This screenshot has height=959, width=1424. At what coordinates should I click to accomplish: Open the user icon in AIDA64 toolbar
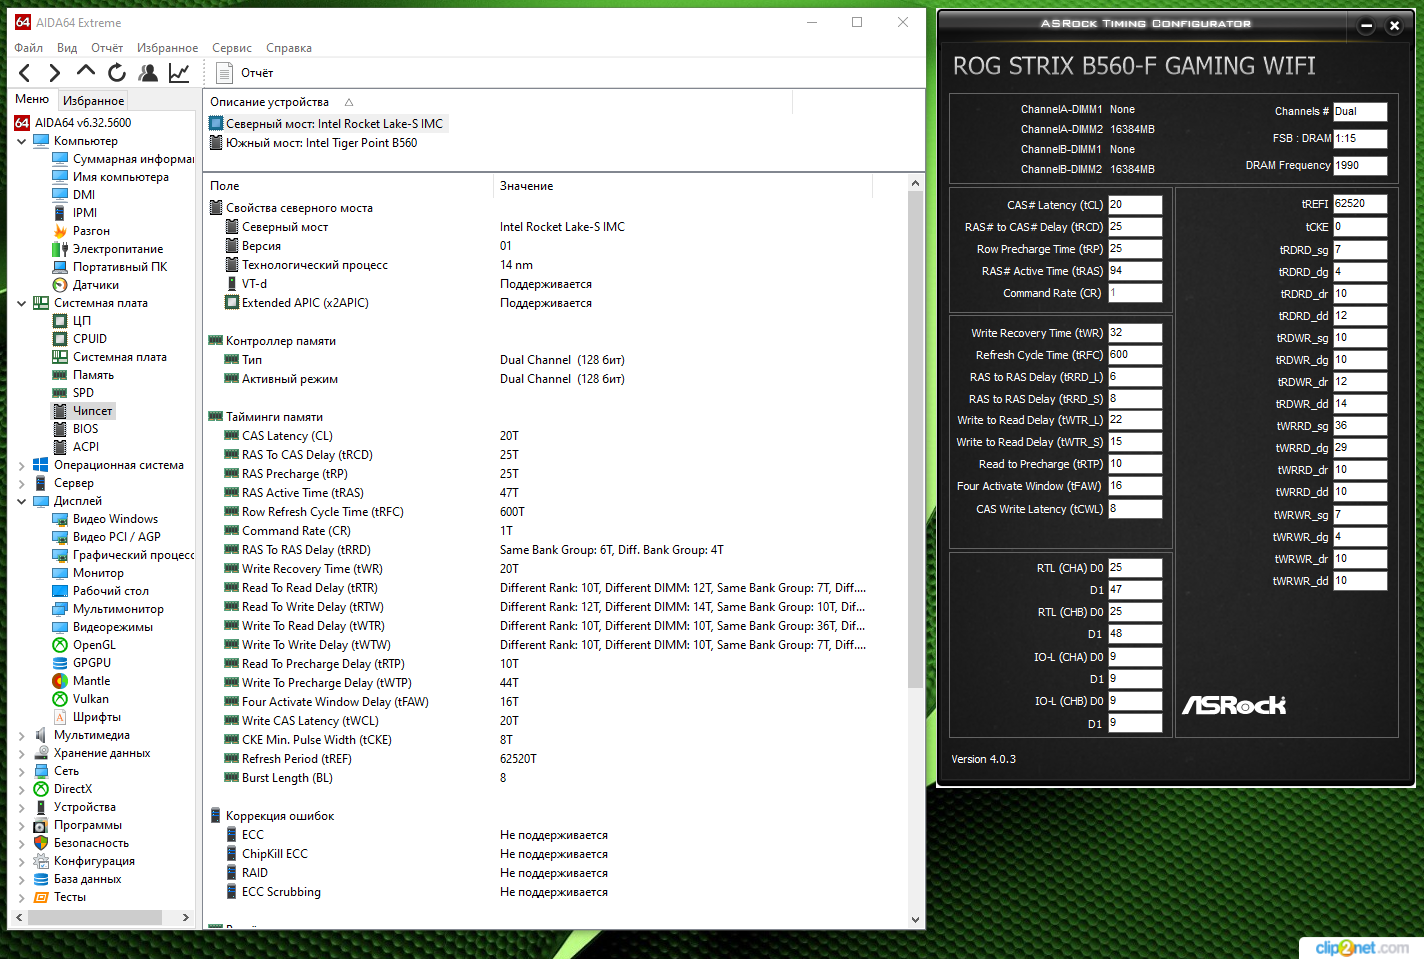click(148, 72)
